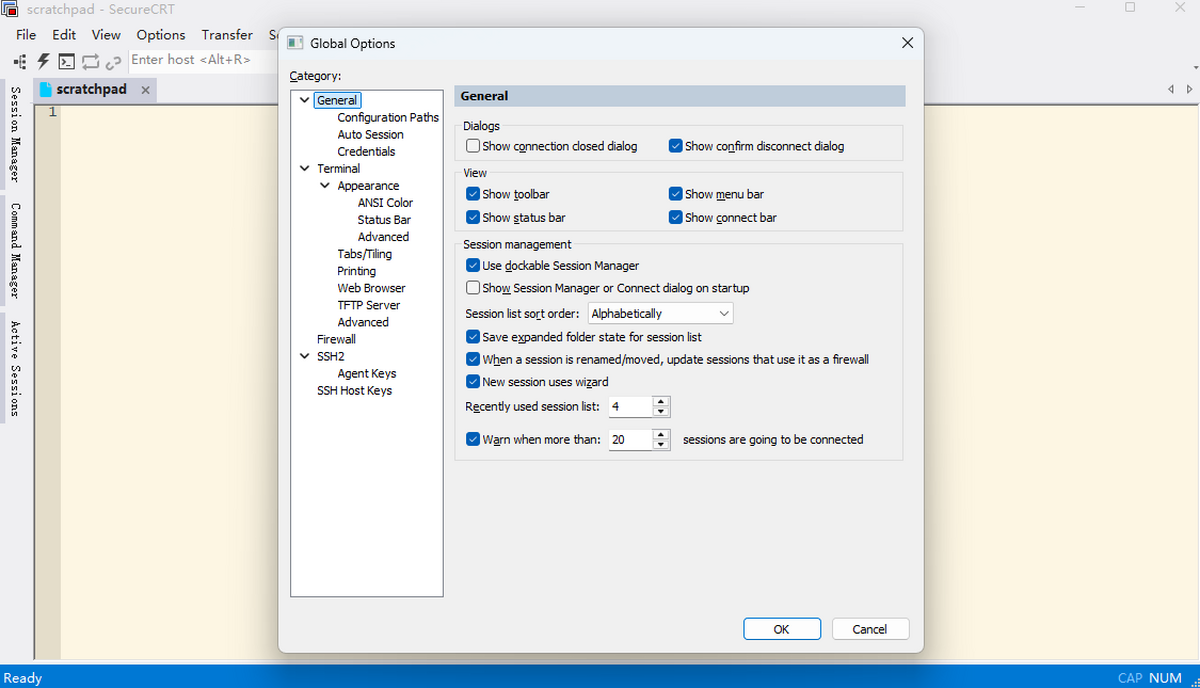1200x688 pixels.
Task: Close the scratchpad tab
Action: tap(145, 90)
